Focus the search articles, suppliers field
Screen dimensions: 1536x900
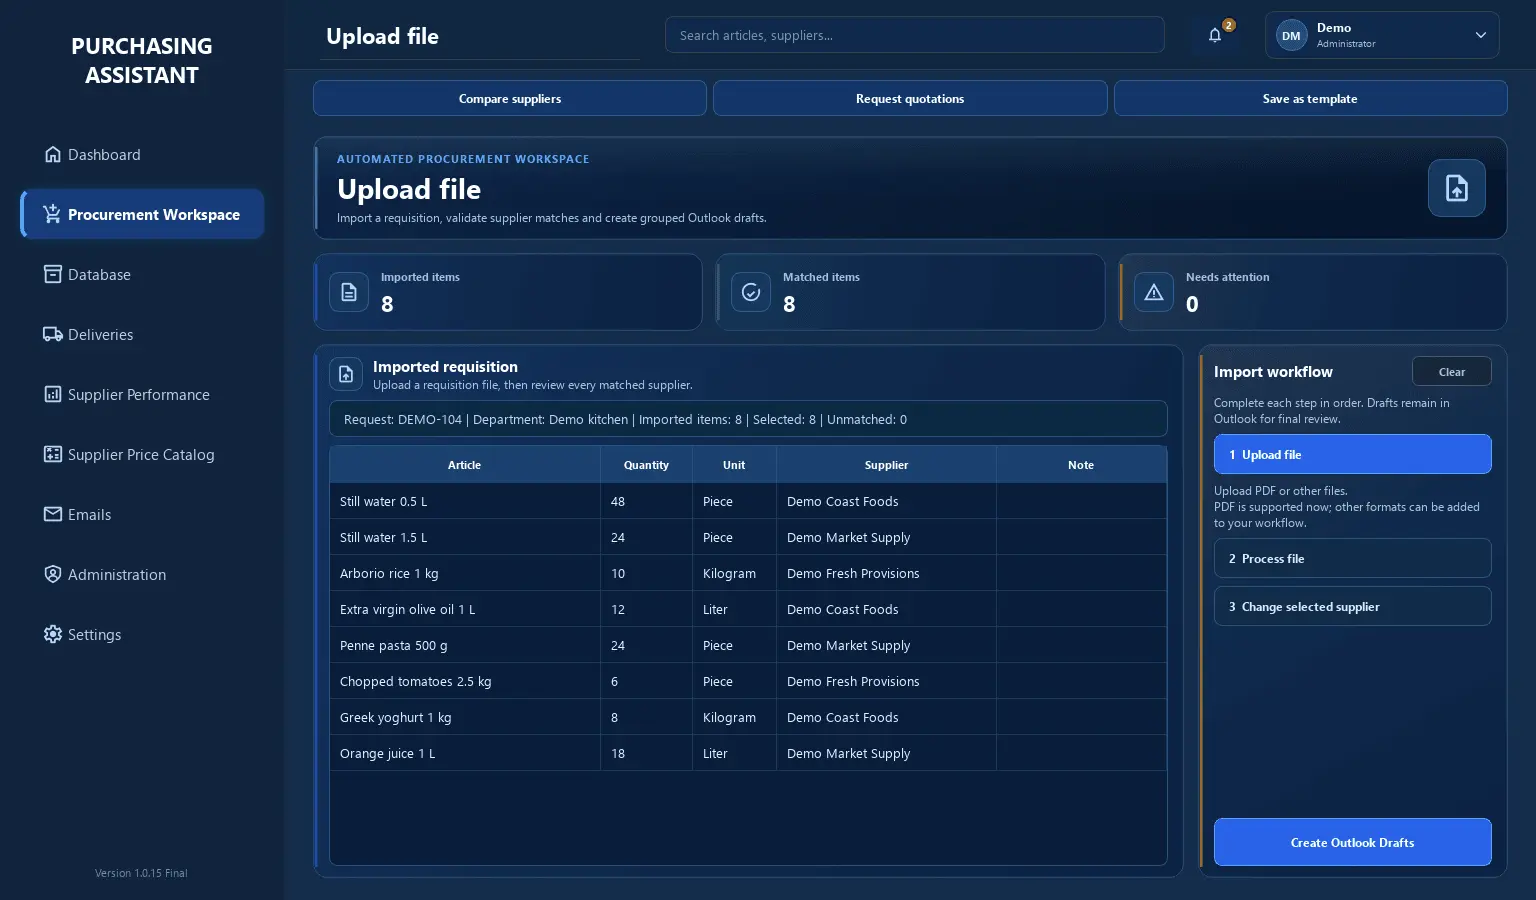(914, 35)
